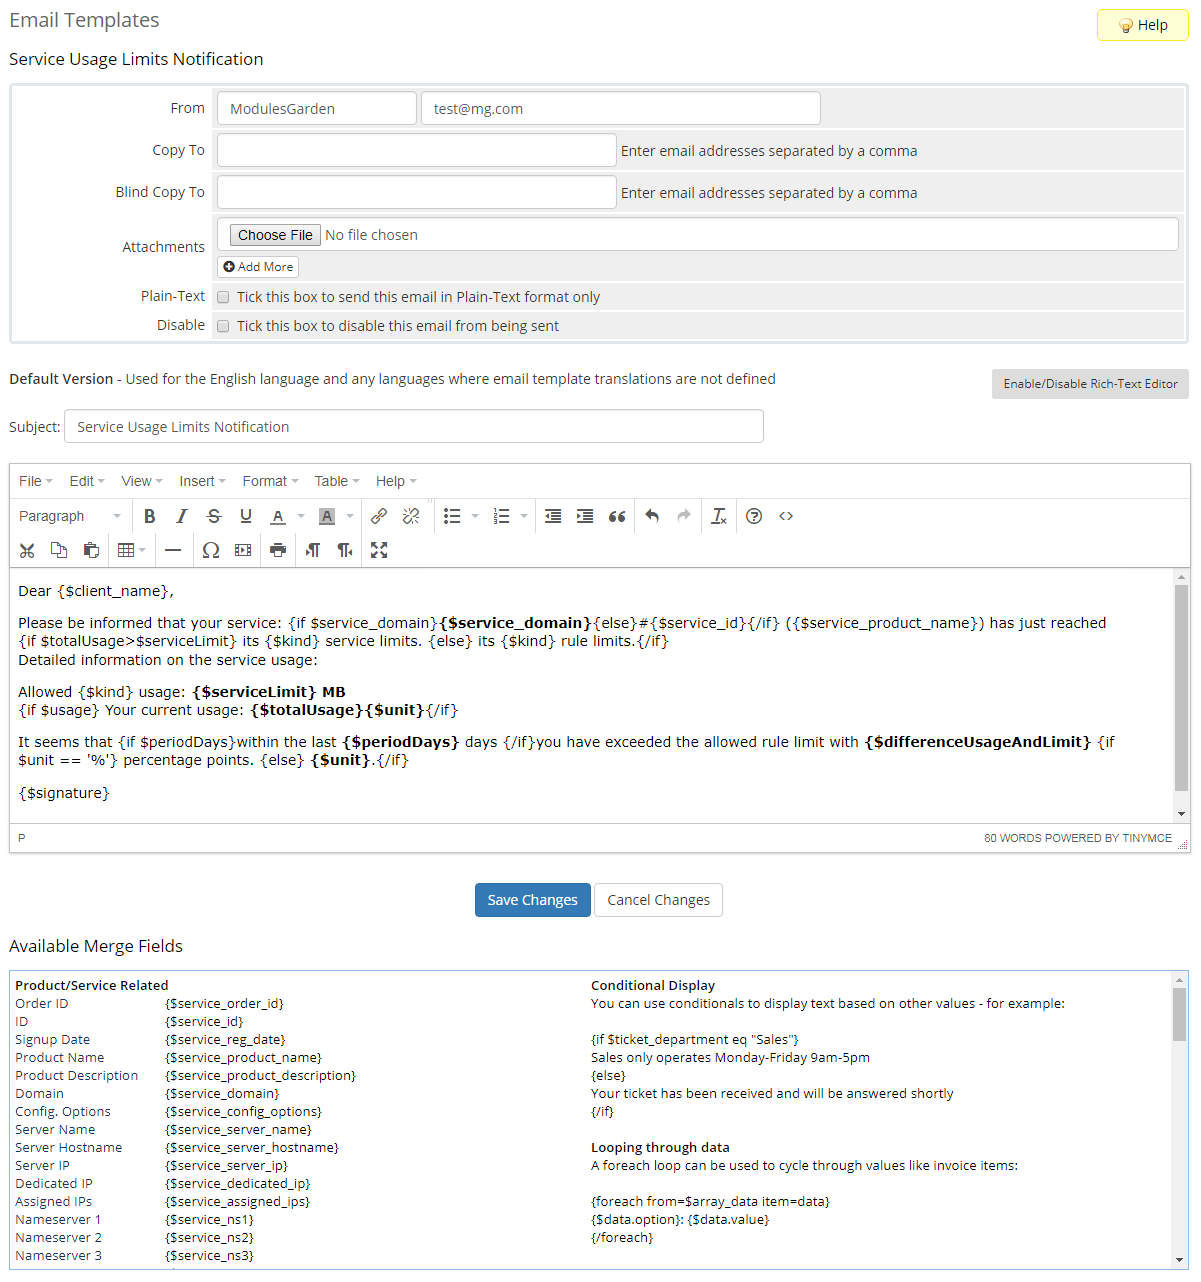Toggle strikethrough formatting

(x=214, y=516)
